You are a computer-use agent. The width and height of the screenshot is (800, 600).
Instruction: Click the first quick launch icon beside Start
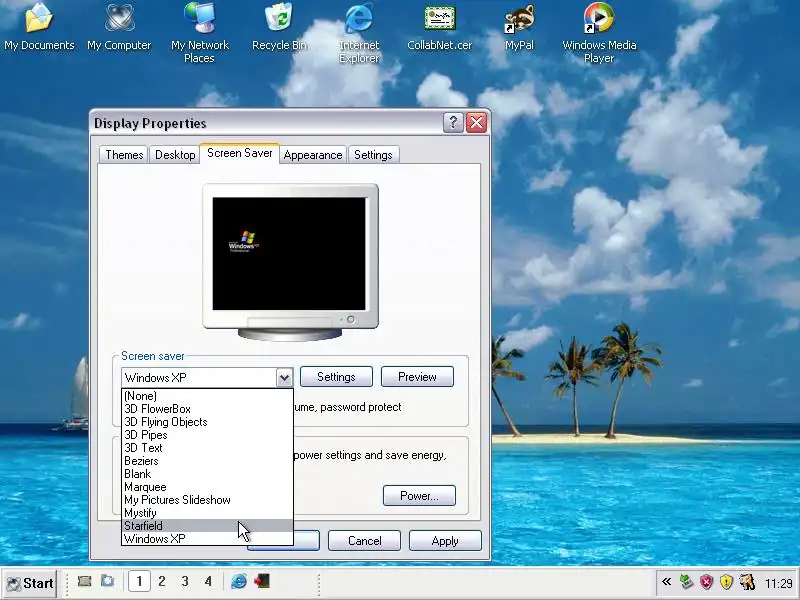[85, 581]
